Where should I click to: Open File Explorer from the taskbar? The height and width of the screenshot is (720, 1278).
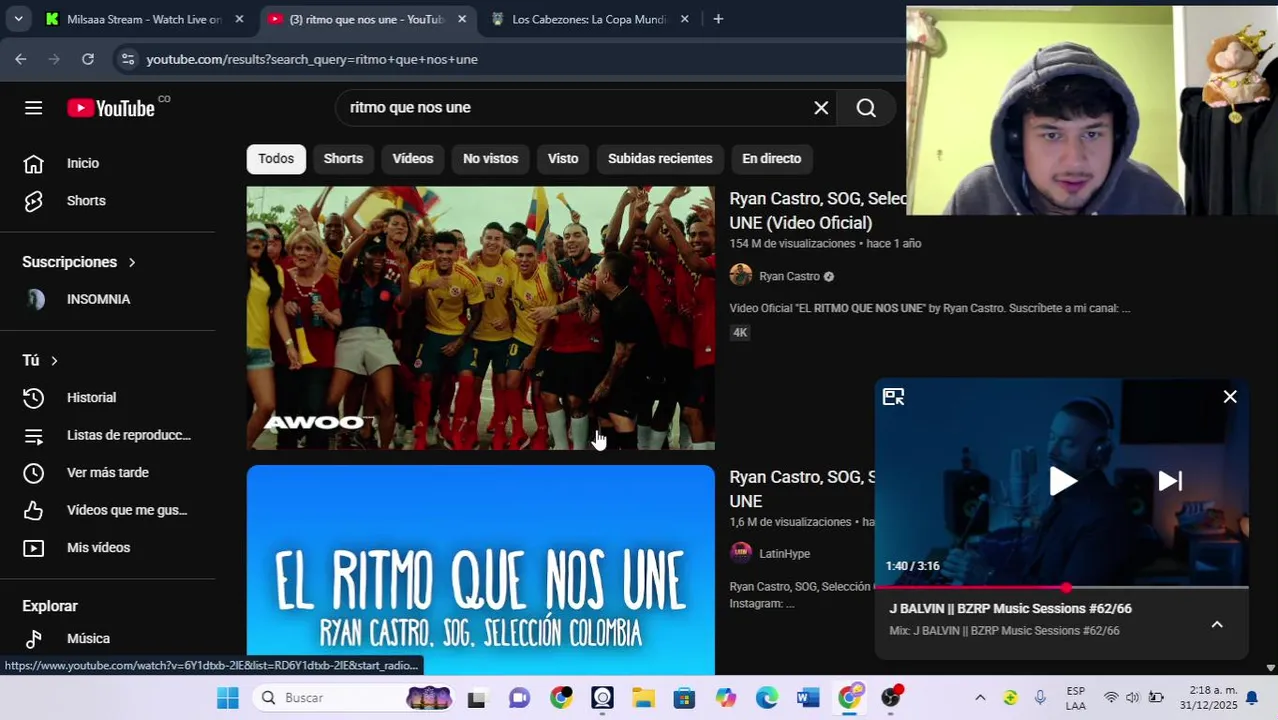click(642, 698)
